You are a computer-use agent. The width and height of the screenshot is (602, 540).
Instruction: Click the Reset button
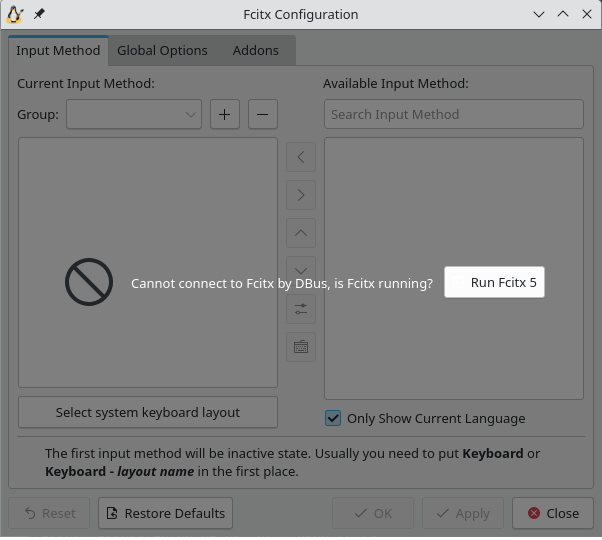(49, 514)
